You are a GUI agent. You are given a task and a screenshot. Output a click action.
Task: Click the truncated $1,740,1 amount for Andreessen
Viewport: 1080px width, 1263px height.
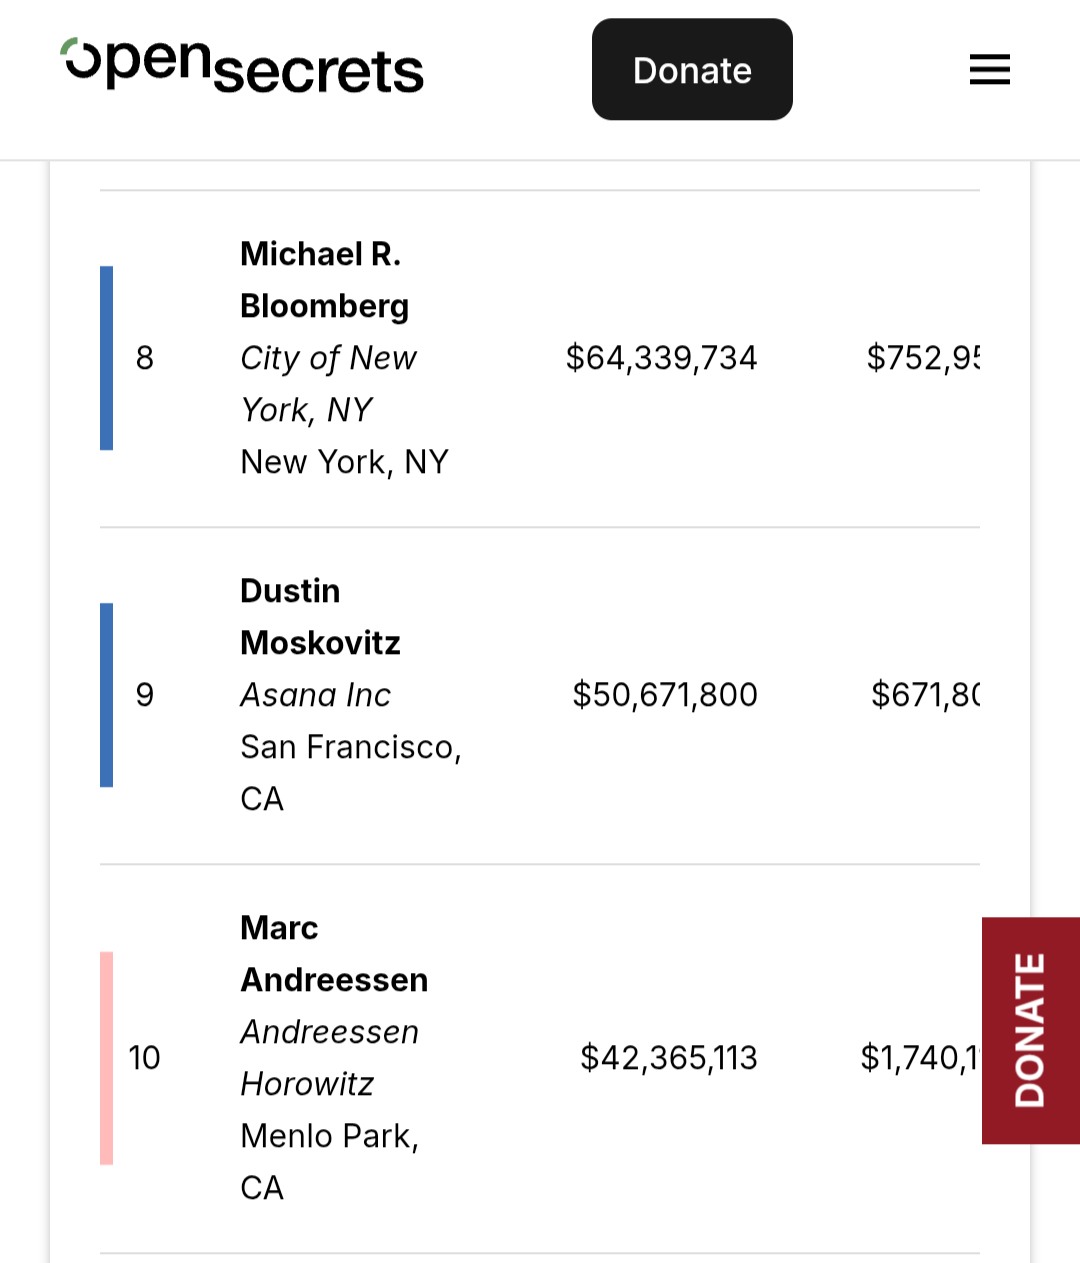[920, 1058]
